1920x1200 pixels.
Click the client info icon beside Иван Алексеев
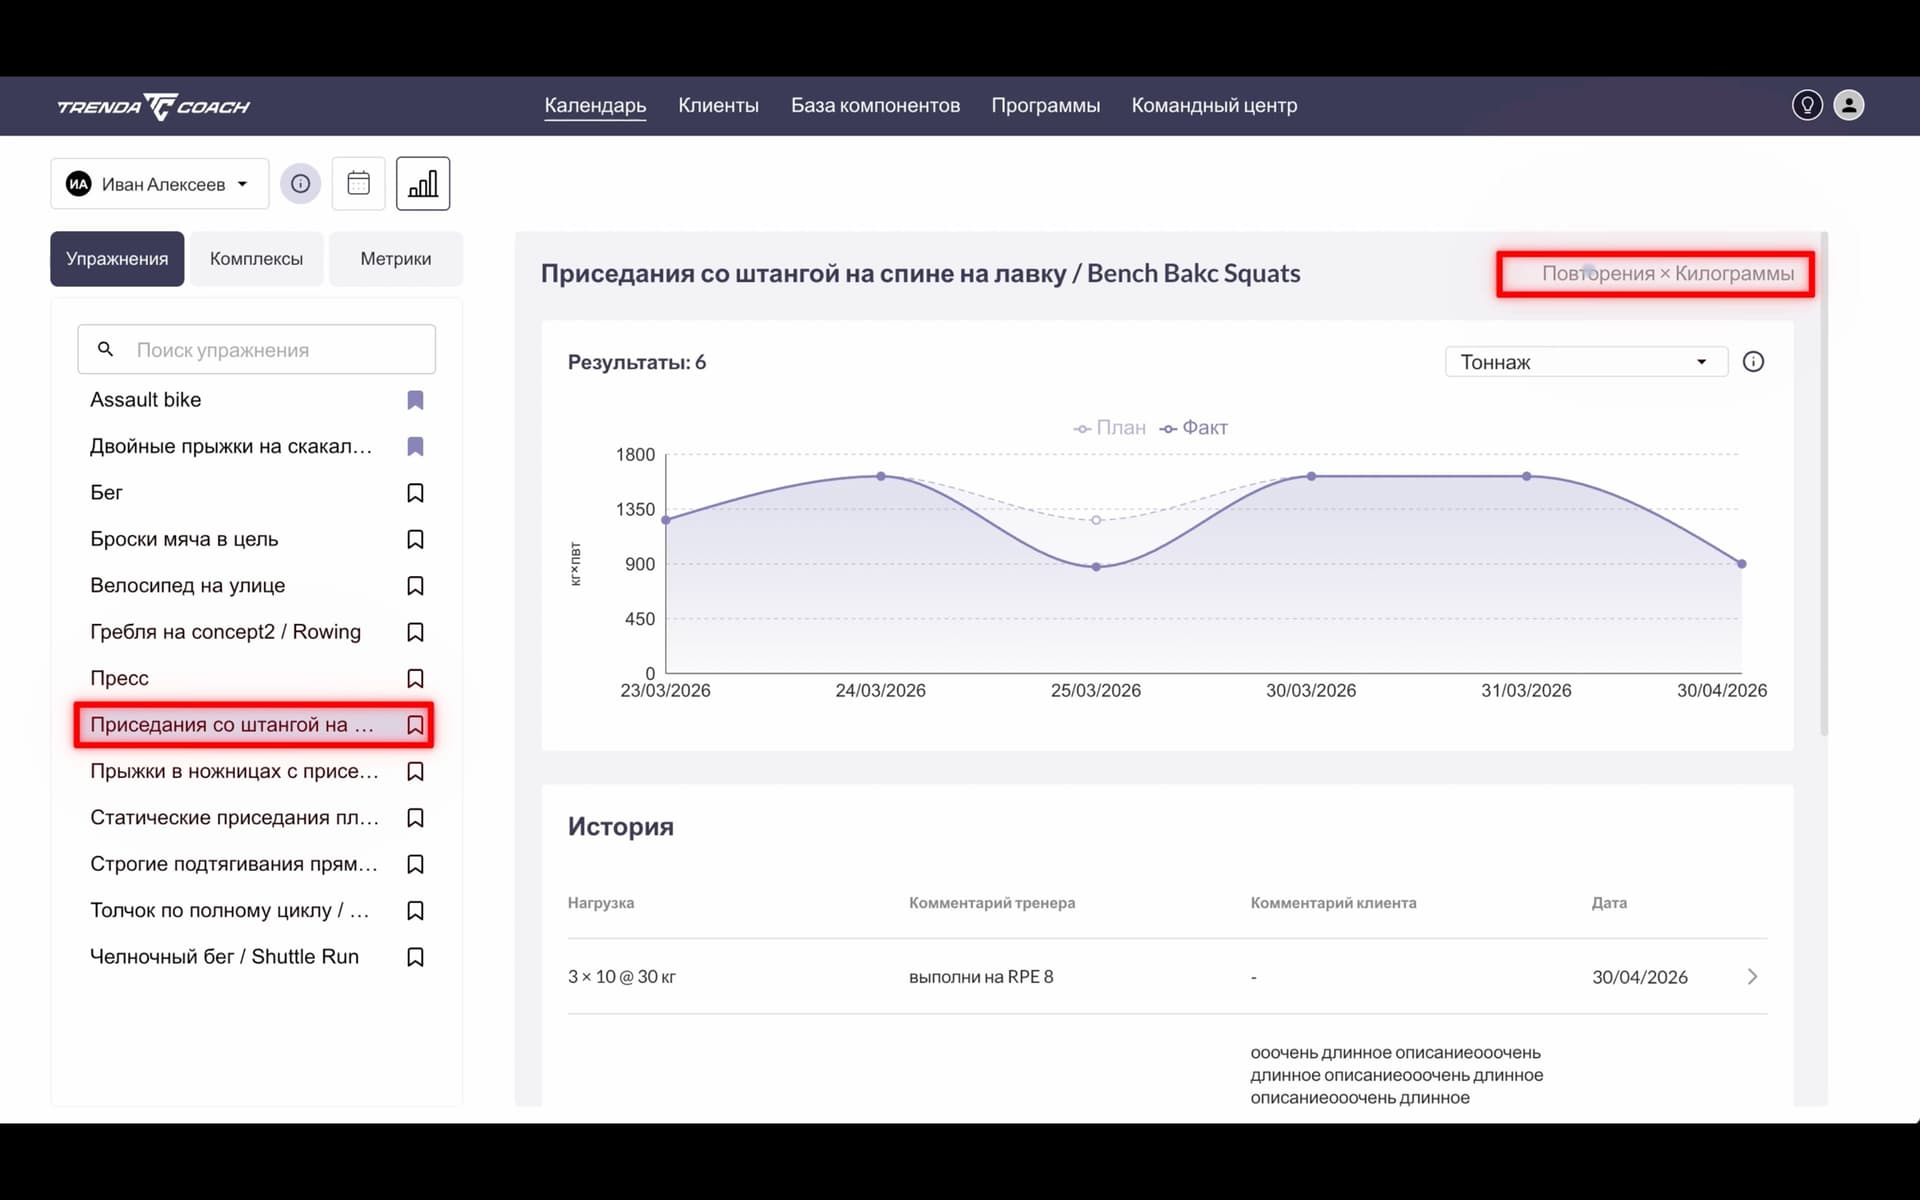pos(300,184)
